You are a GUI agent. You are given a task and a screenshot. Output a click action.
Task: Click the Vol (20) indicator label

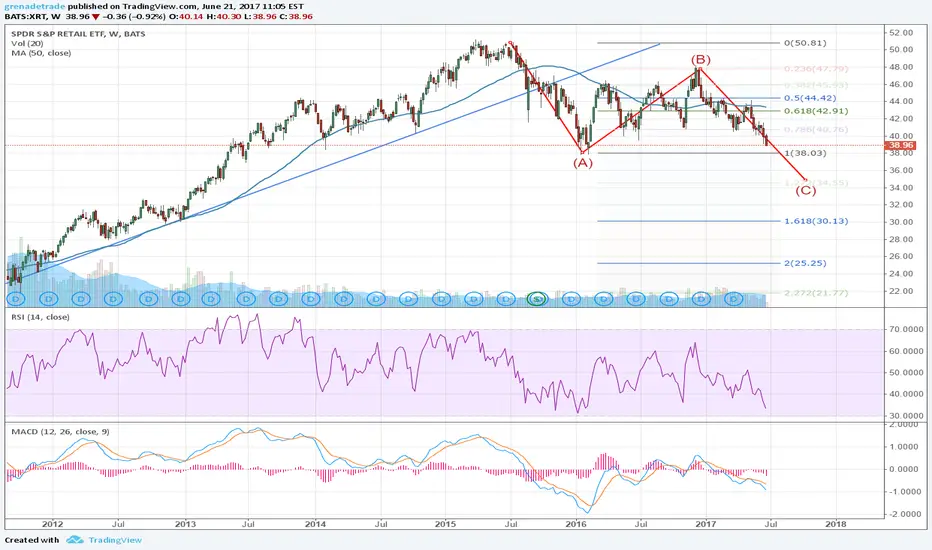(27, 43)
